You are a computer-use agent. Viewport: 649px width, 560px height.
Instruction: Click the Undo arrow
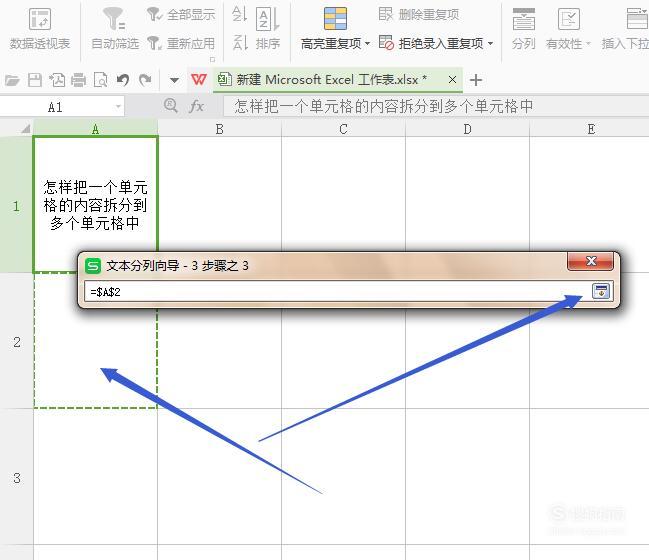click(x=123, y=79)
